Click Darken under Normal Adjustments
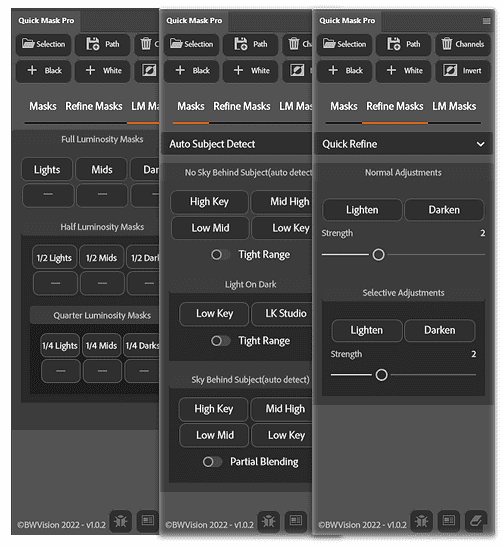503x547 pixels. coord(444,210)
